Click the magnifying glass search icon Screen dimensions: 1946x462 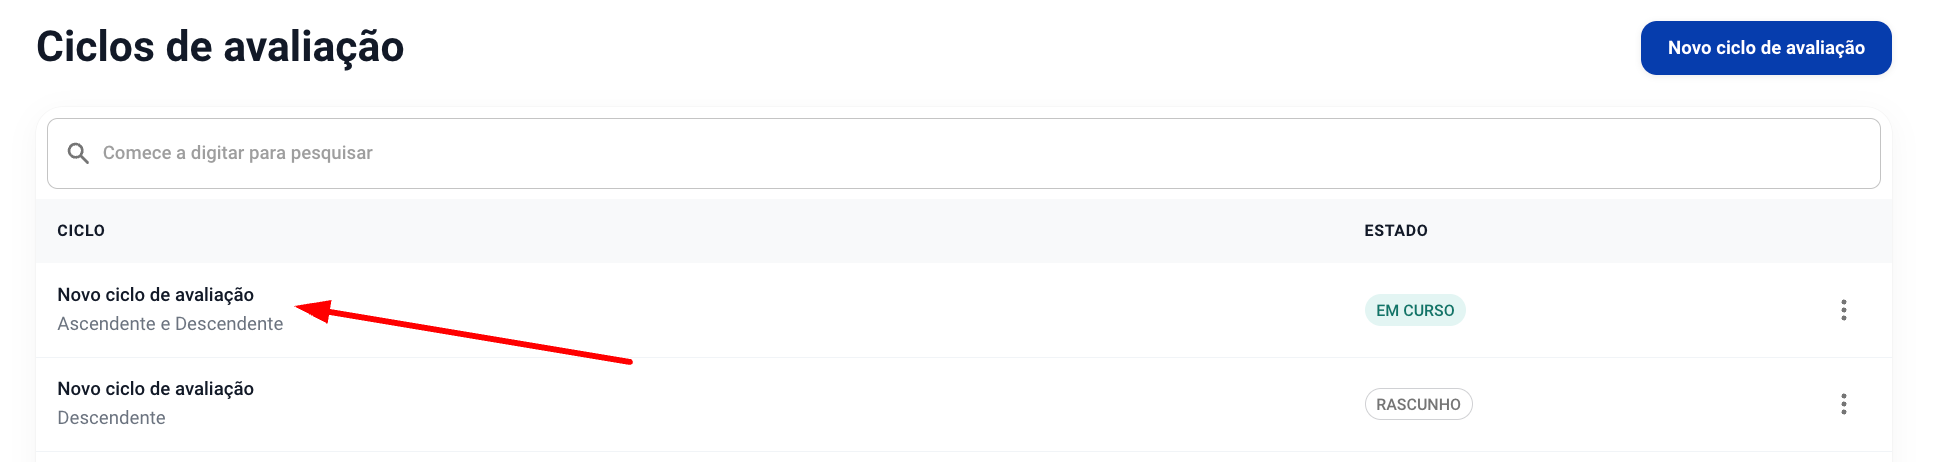click(78, 153)
